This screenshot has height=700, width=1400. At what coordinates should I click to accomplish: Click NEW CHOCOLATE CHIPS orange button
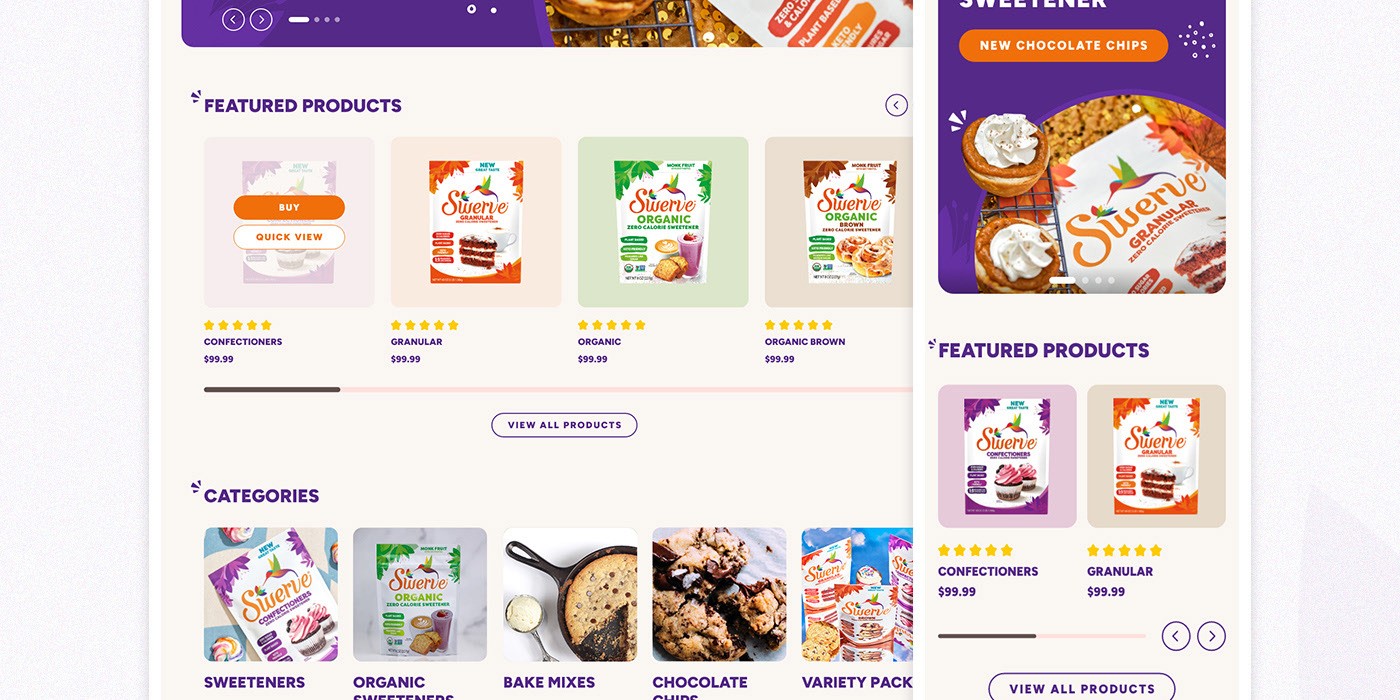tap(1063, 45)
